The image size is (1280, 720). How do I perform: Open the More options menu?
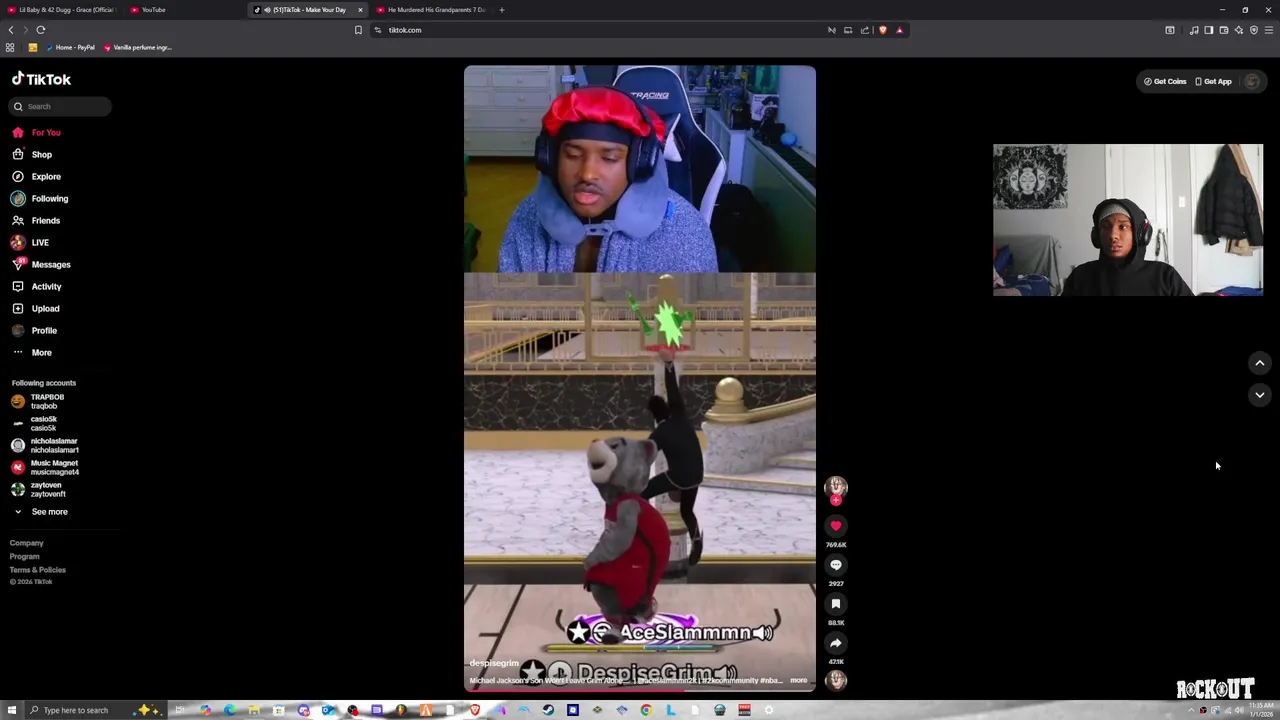click(32, 352)
